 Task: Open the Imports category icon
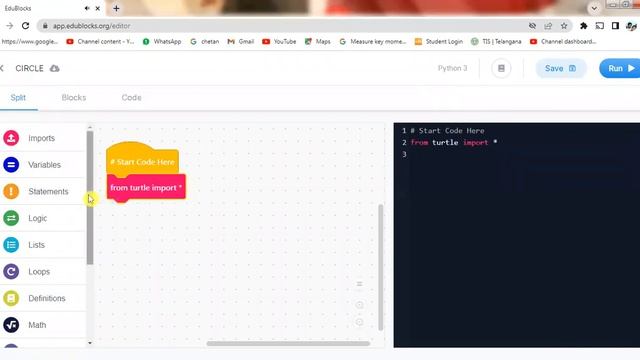pos(11,138)
